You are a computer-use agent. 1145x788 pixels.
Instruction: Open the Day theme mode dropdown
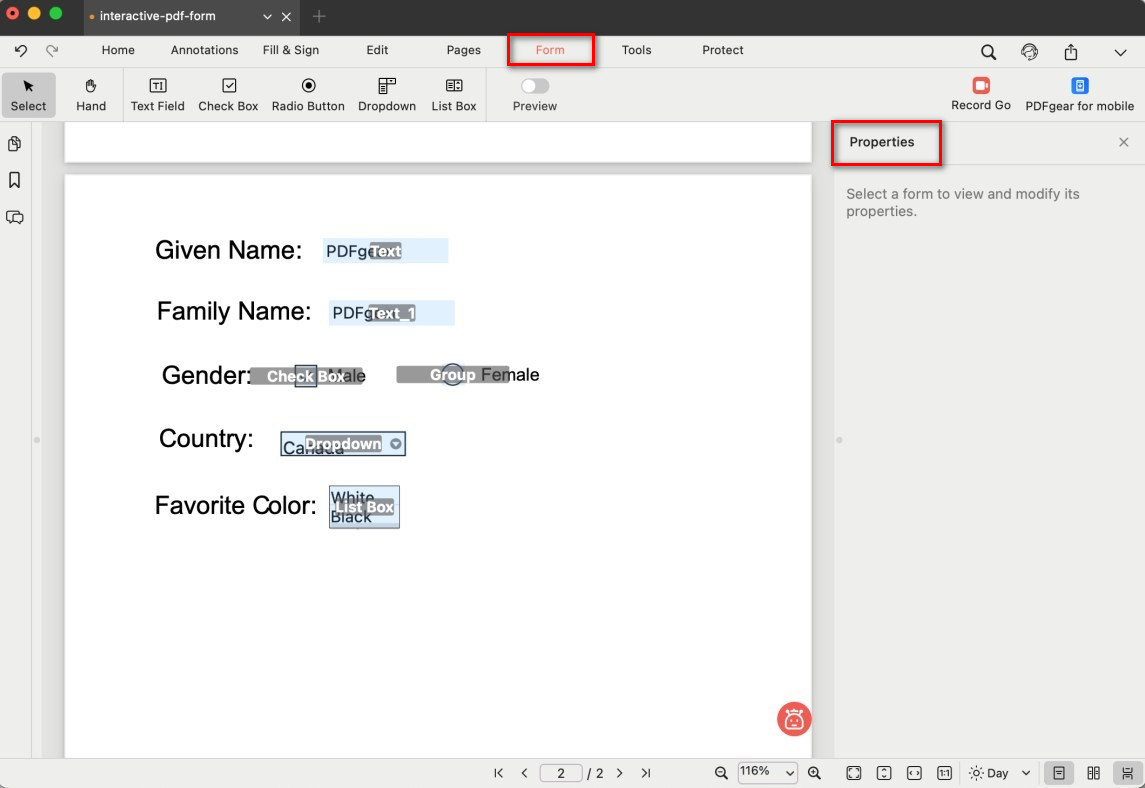click(1000, 773)
